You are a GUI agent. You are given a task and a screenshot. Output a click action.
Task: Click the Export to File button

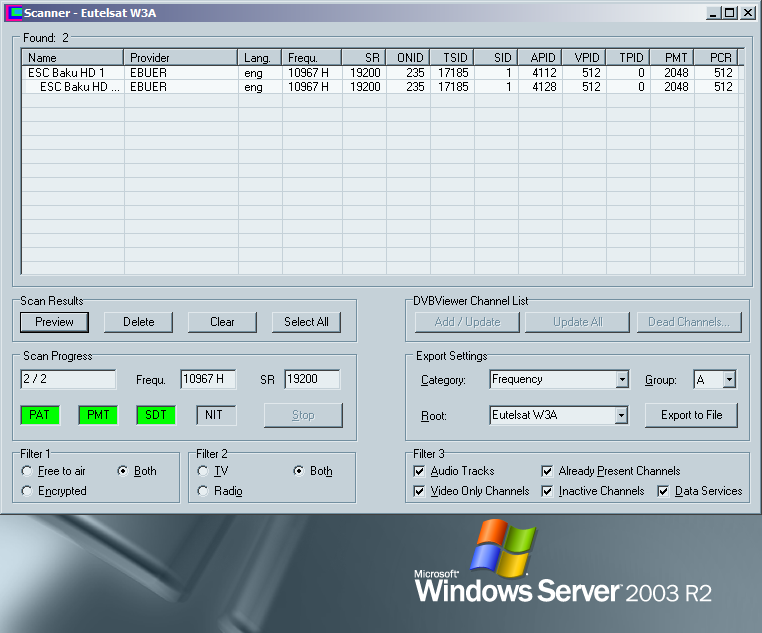coord(692,415)
